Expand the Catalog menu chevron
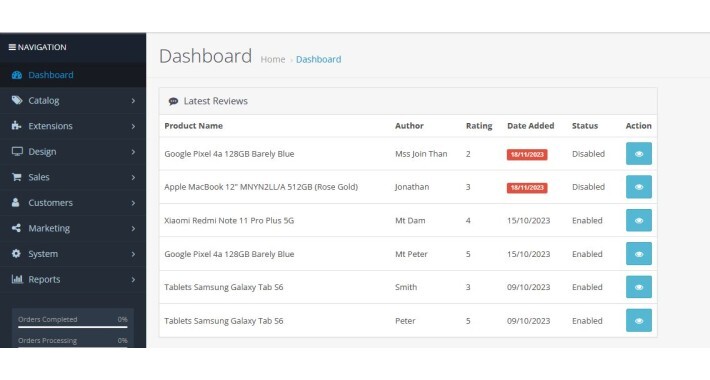Viewport: 710px width, 380px height. coord(133,101)
